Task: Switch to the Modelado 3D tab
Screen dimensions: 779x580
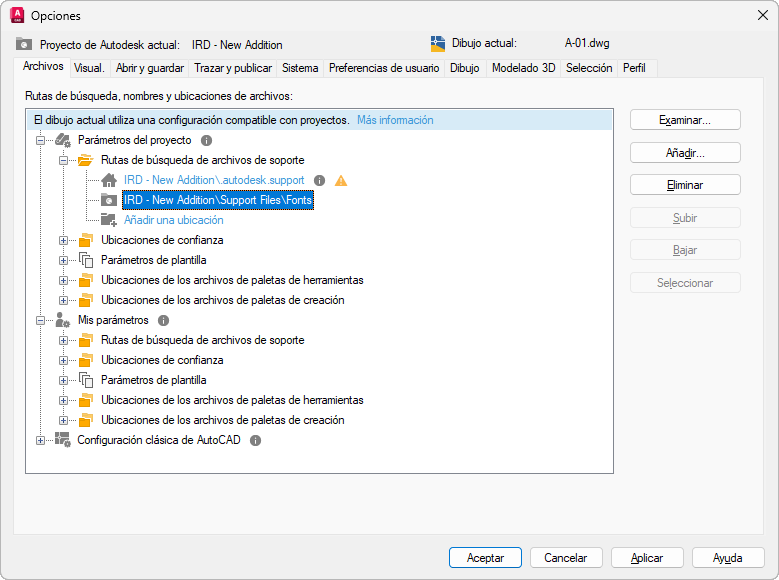Action: (x=524, y=68)
